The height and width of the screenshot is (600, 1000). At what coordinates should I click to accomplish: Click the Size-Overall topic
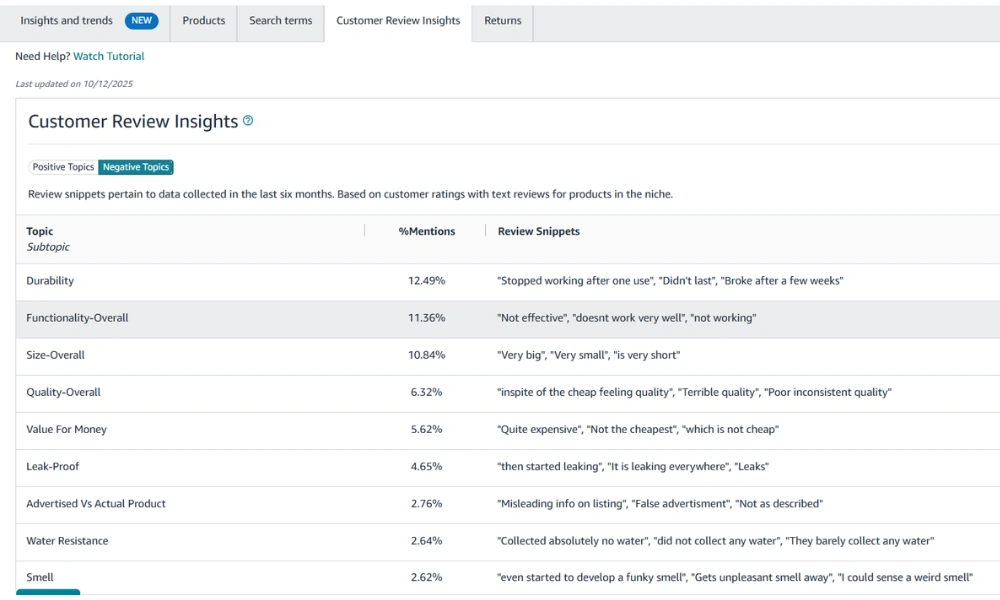(x=55, y=355)
